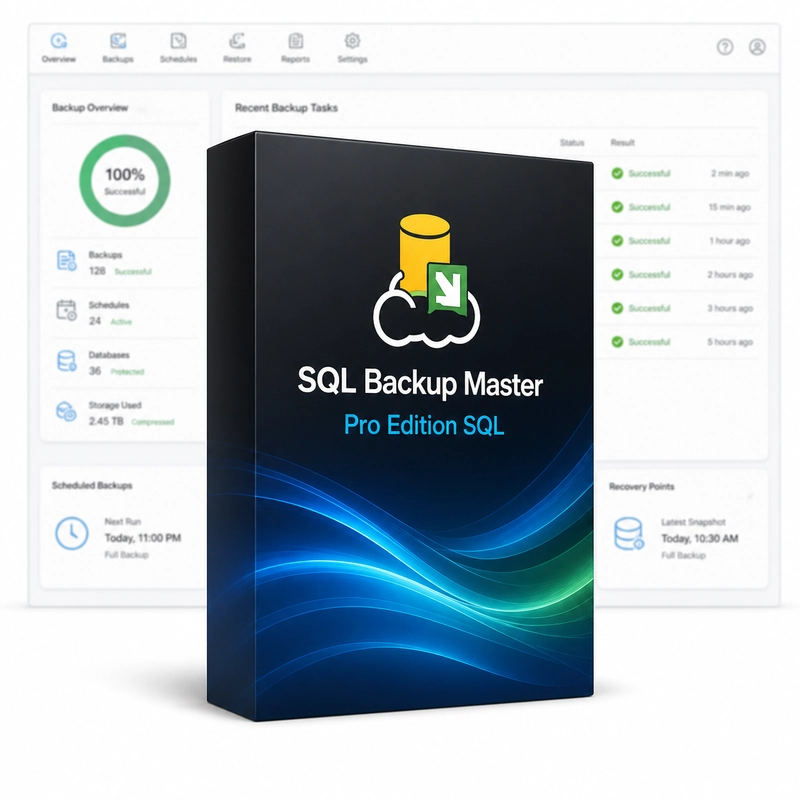This screenshot has width=800, height=800.
Task: Open the Overview tab icon
Action: [59, 40]
